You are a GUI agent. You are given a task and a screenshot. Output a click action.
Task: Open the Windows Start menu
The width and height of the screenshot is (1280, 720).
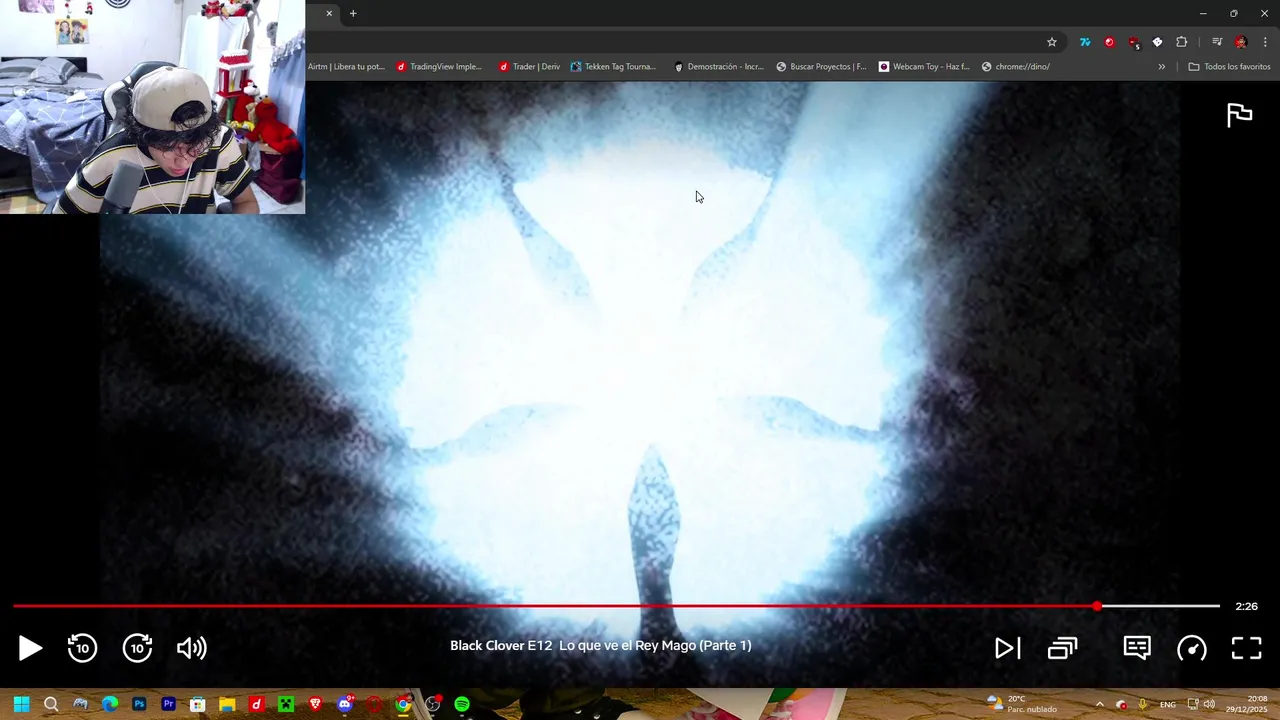coord(21,704)
